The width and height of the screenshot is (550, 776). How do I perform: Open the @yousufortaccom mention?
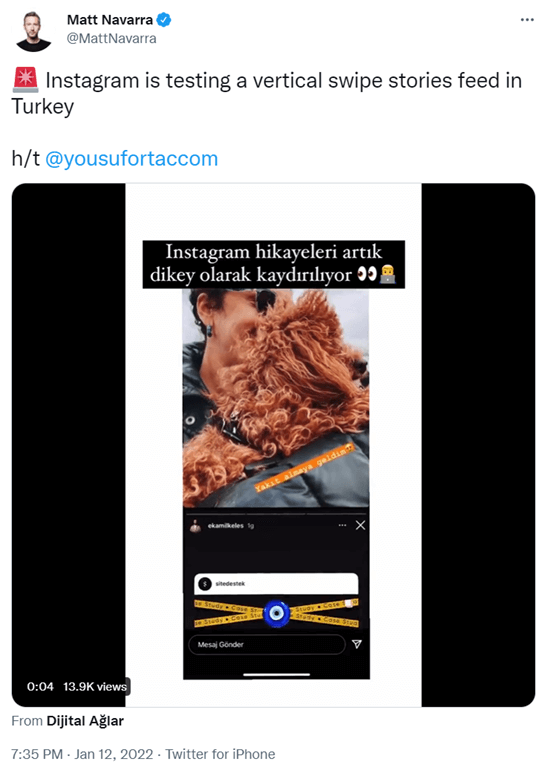pos(131,159)
